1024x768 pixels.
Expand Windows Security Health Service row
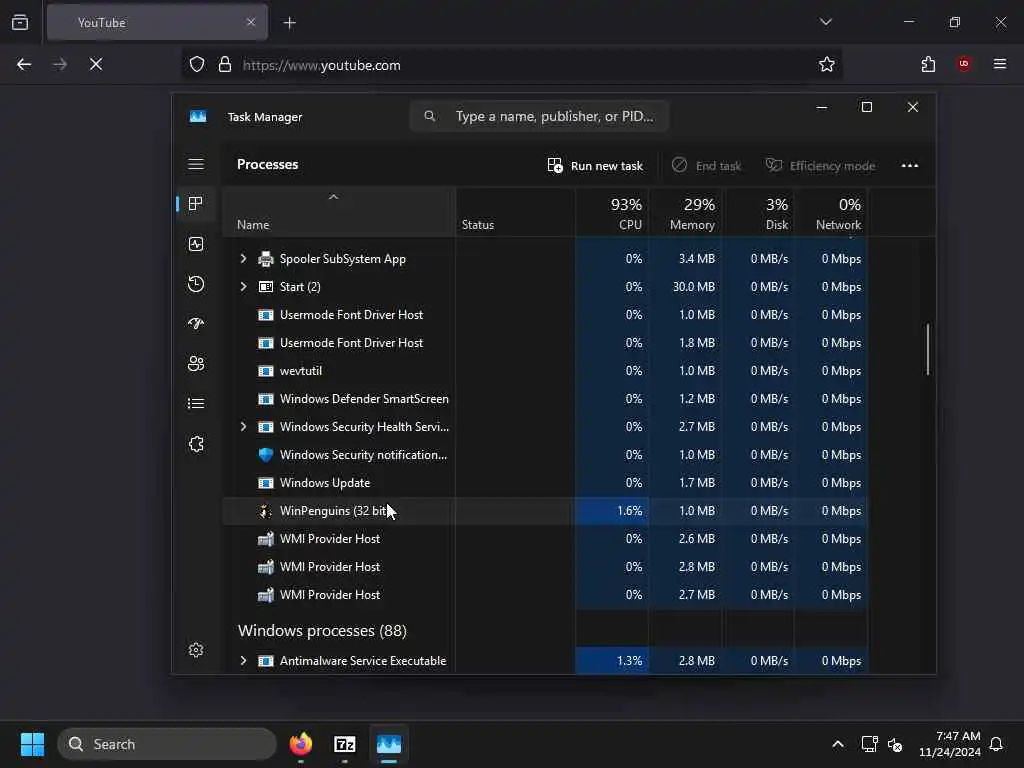coord(244,426)
